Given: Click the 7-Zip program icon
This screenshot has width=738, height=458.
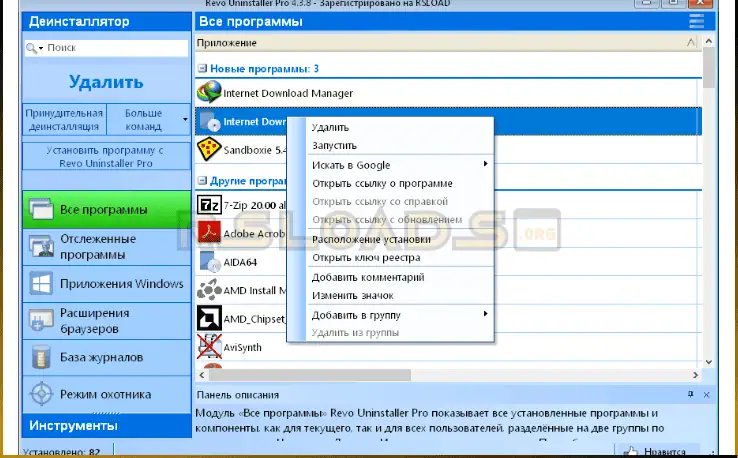Looking at the screenshot, I should [209, 205].
